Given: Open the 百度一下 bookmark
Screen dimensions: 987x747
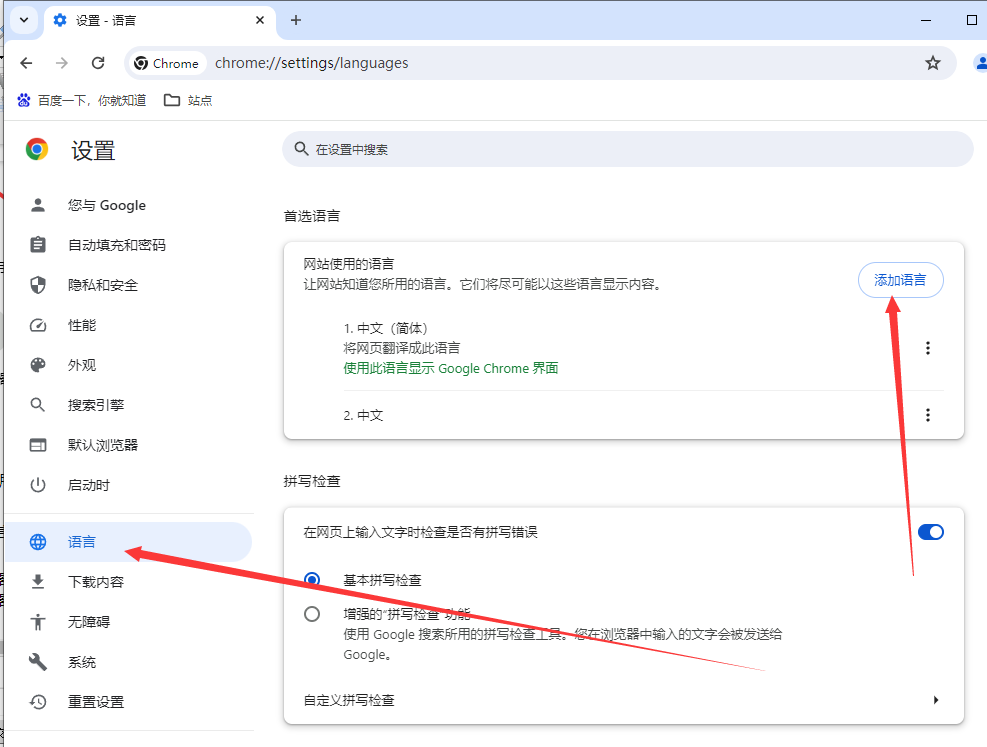Looking at the screenshot, I should pos(81,100).
